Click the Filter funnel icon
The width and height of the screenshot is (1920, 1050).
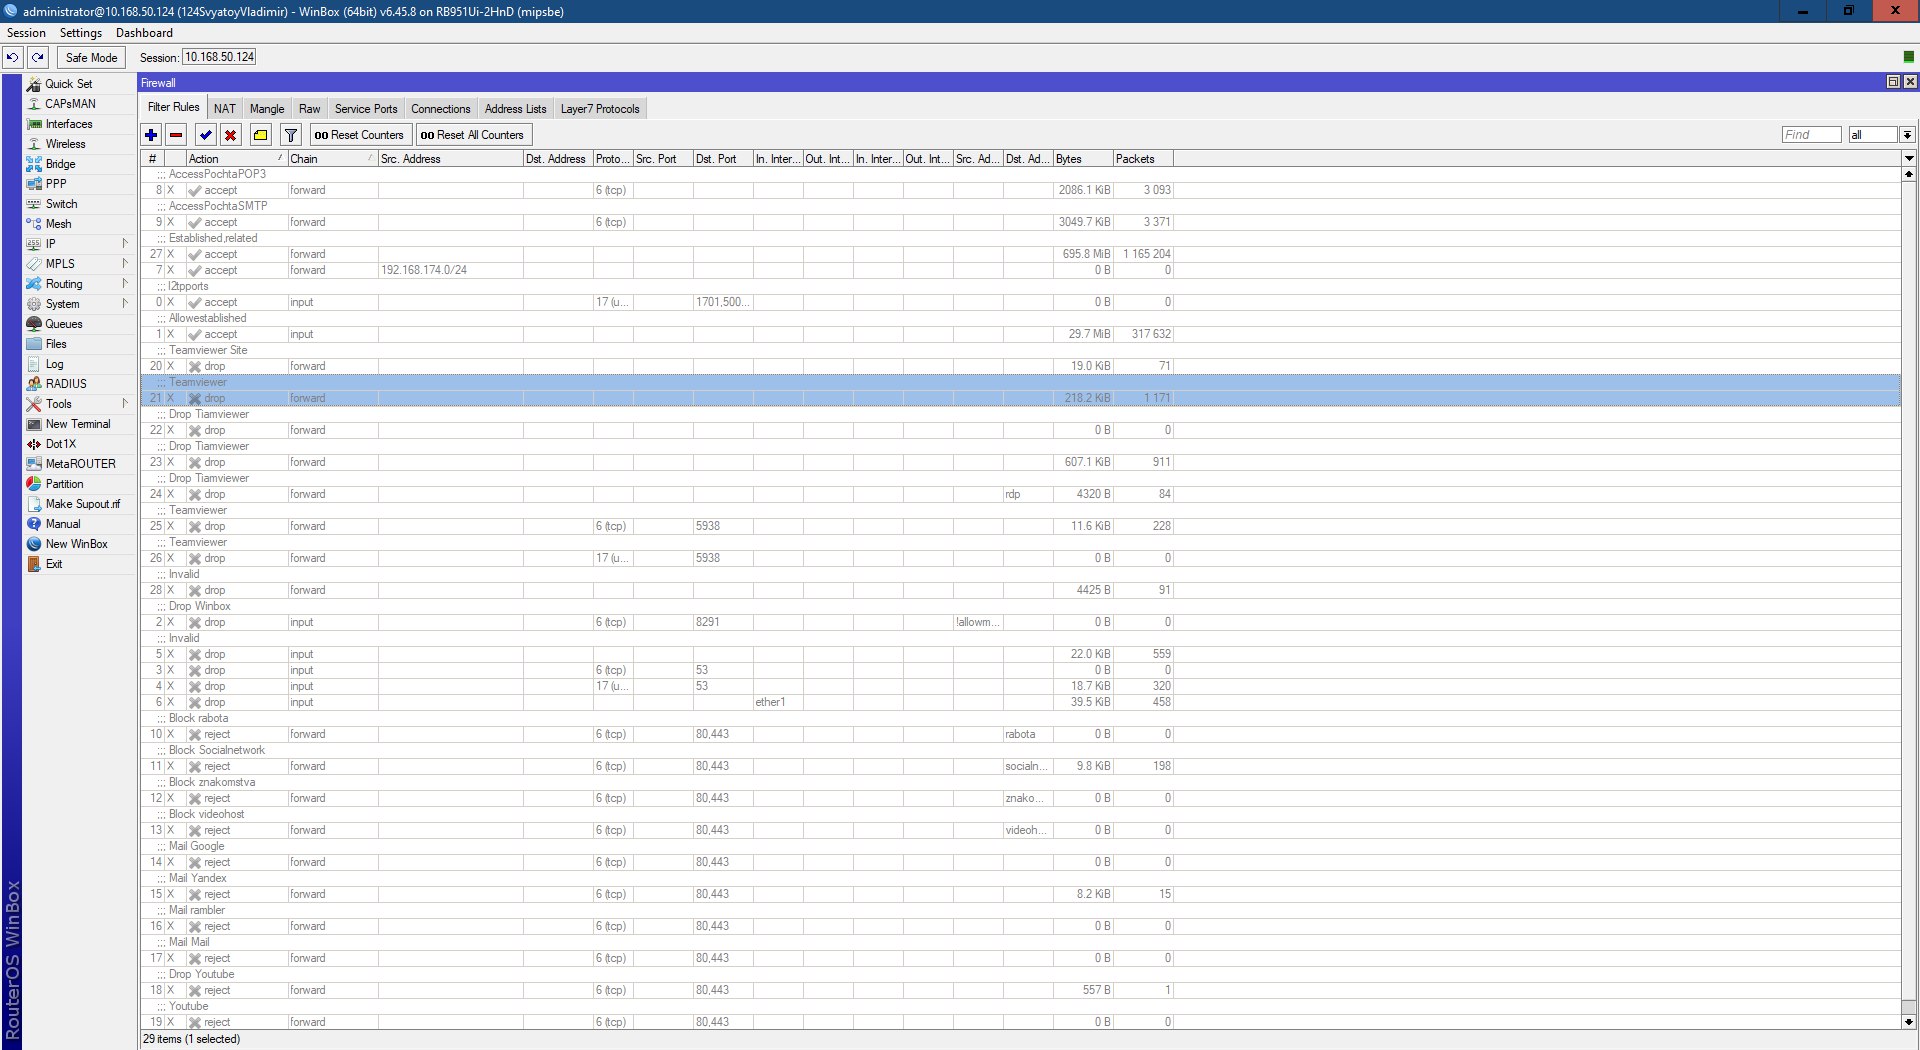[291, 135]
